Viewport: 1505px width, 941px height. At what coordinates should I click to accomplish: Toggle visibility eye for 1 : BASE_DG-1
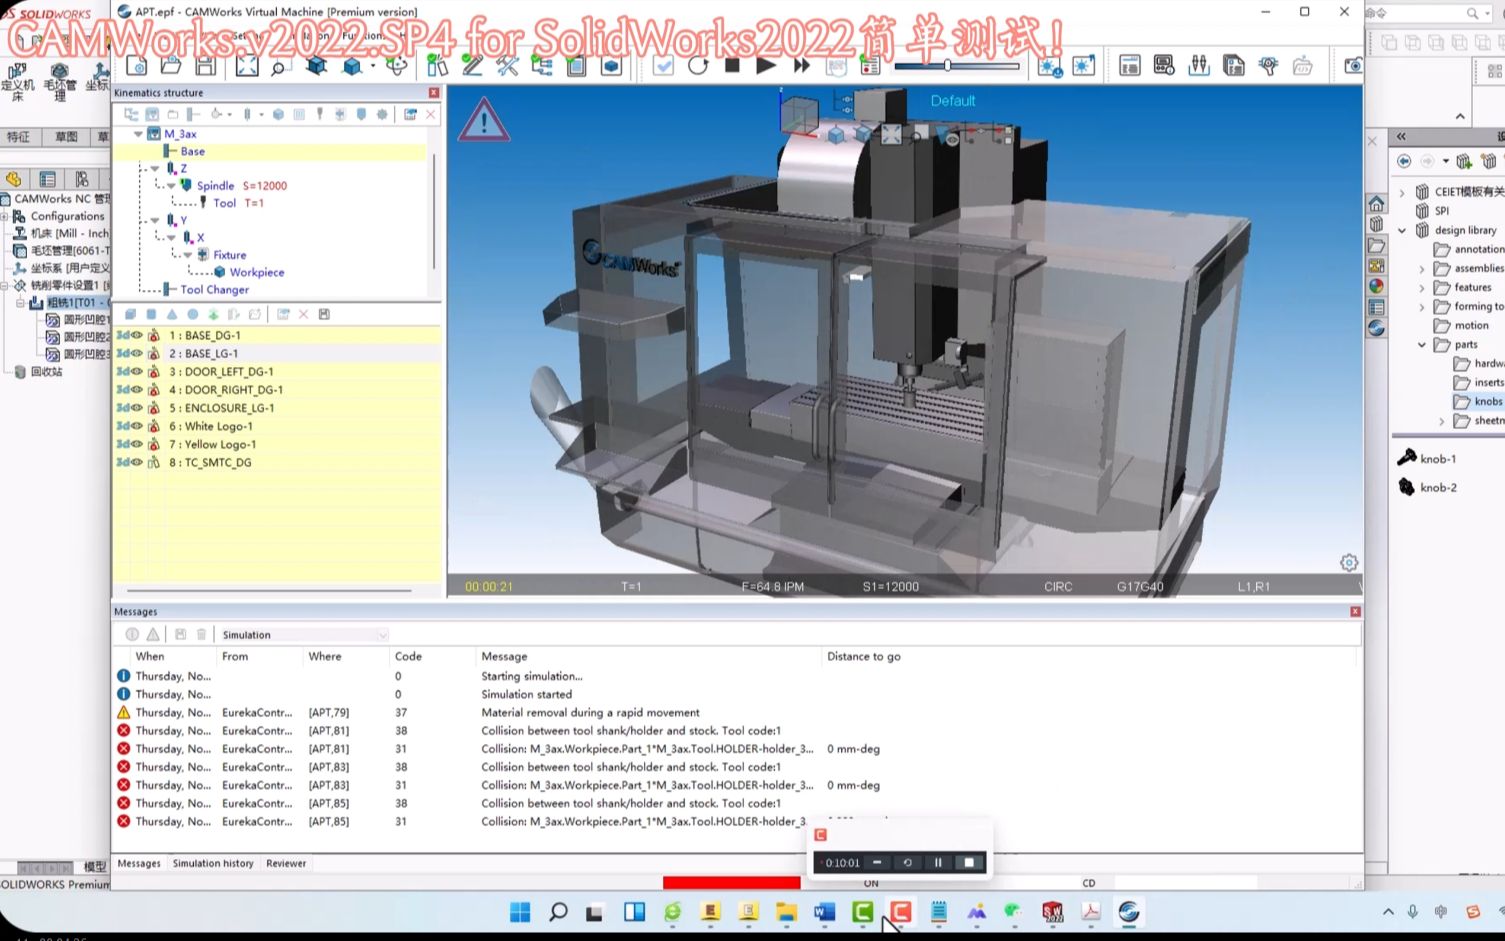pyautogui.click(x=137, y=336)
